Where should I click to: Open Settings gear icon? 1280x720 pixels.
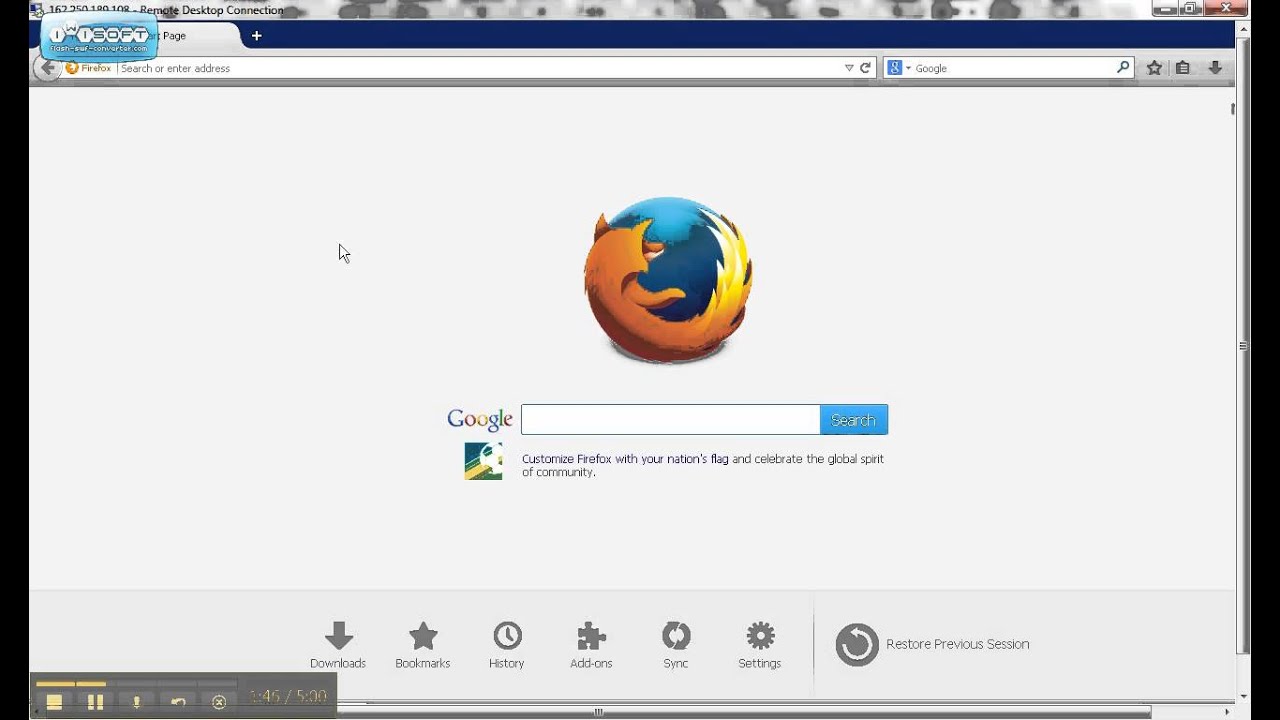point(760,645)
